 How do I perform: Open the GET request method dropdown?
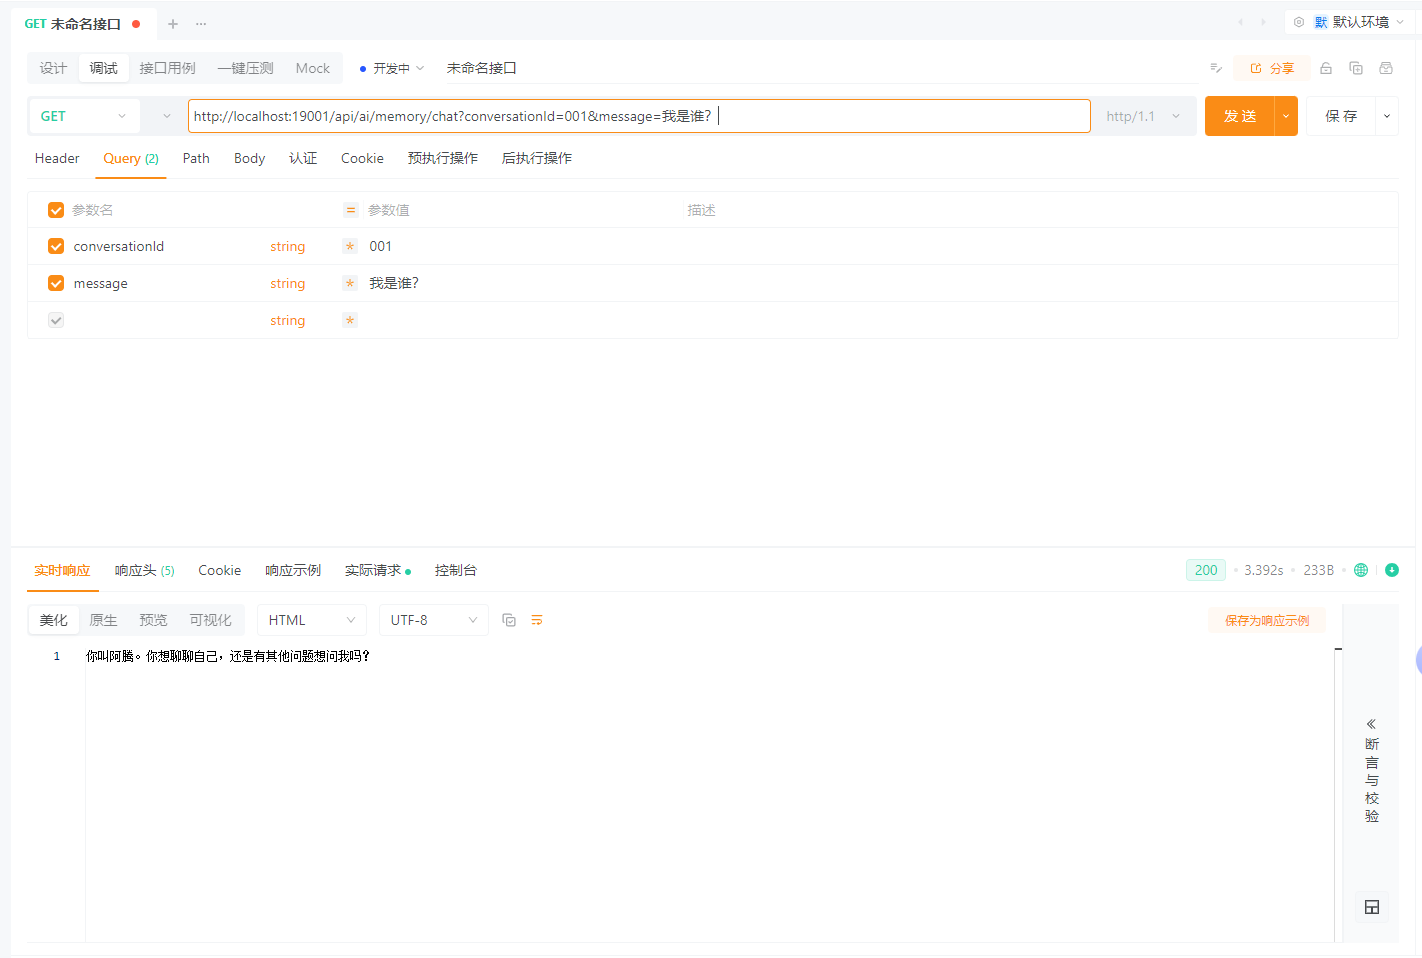84,116
